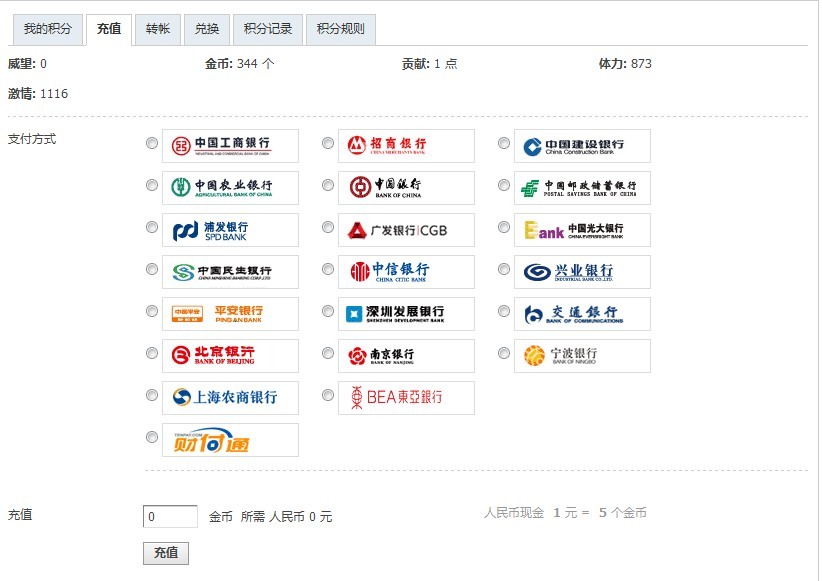
Task: Click the 中国光大银行 Everbright logo
Action: point(582,230)
